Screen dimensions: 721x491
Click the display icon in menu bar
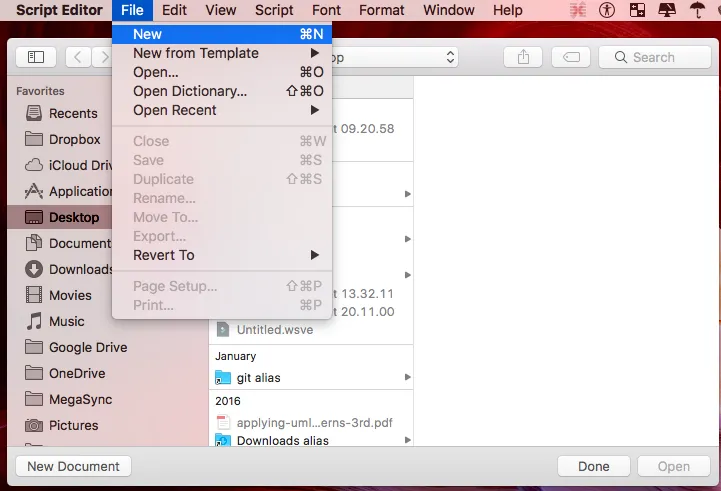[667, 10]
